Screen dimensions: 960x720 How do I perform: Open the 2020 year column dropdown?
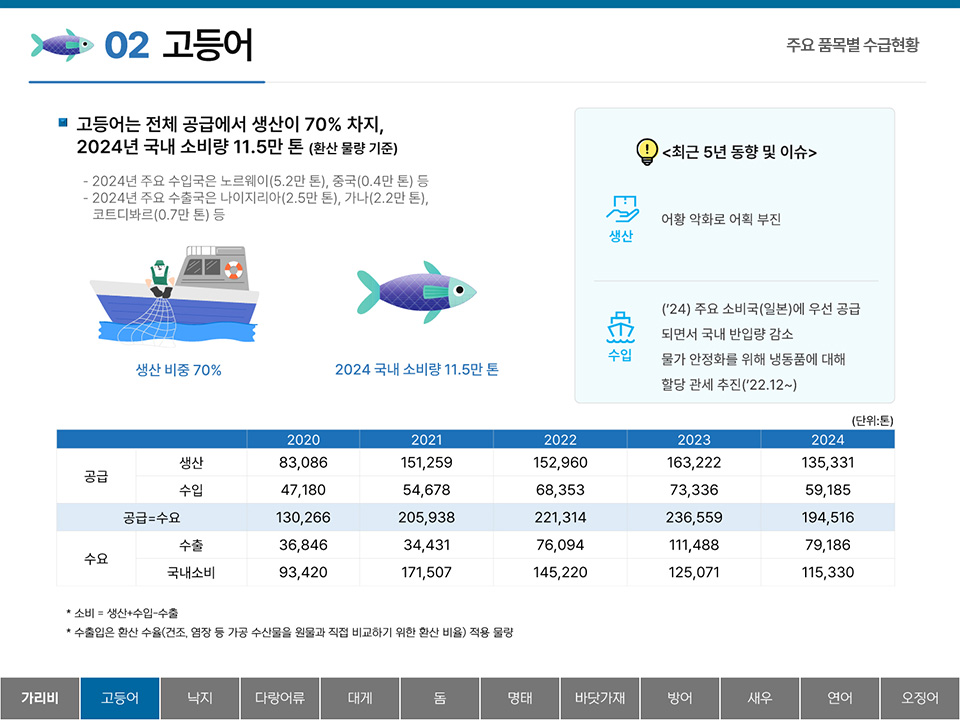305,439
